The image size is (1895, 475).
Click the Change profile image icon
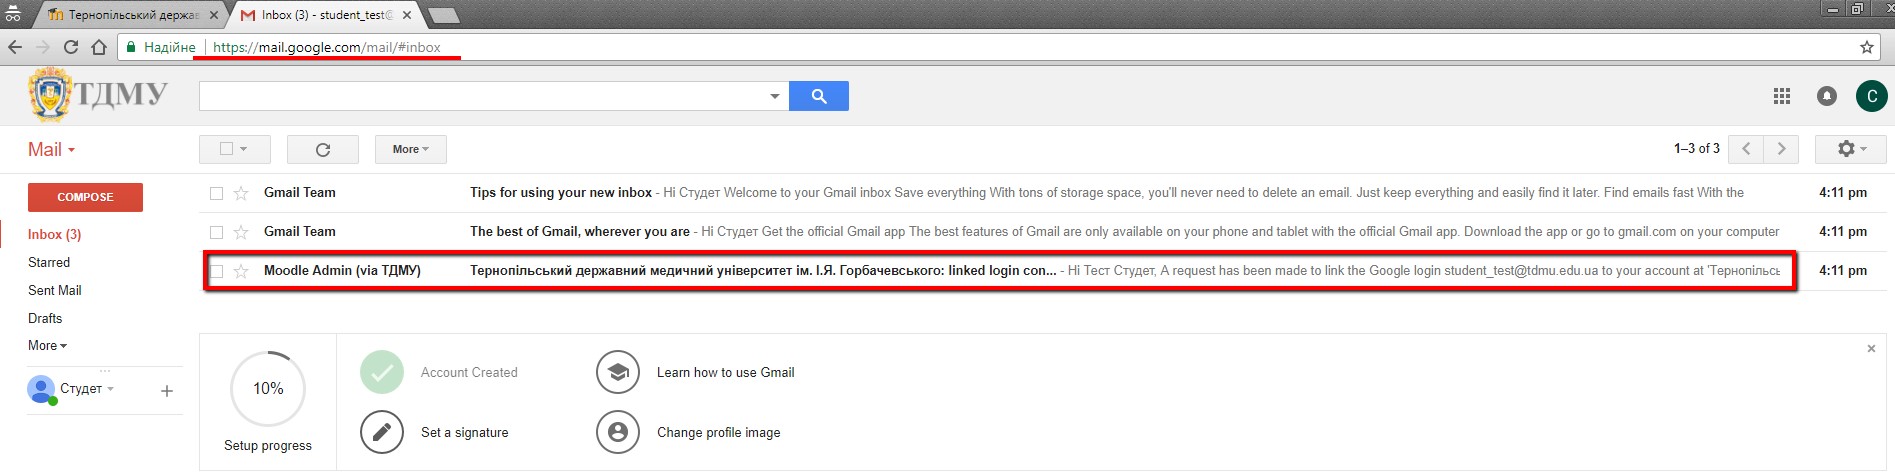617,432
